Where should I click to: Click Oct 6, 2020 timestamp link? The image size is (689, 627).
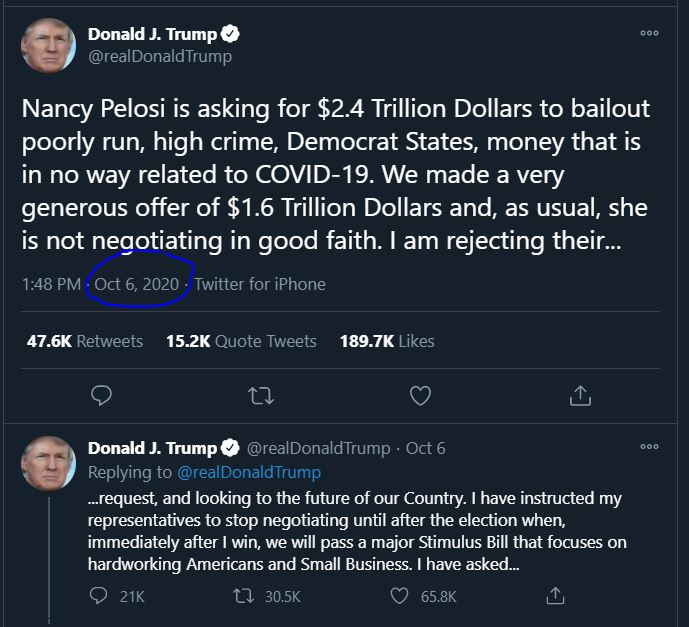click(x=137, y=284)
